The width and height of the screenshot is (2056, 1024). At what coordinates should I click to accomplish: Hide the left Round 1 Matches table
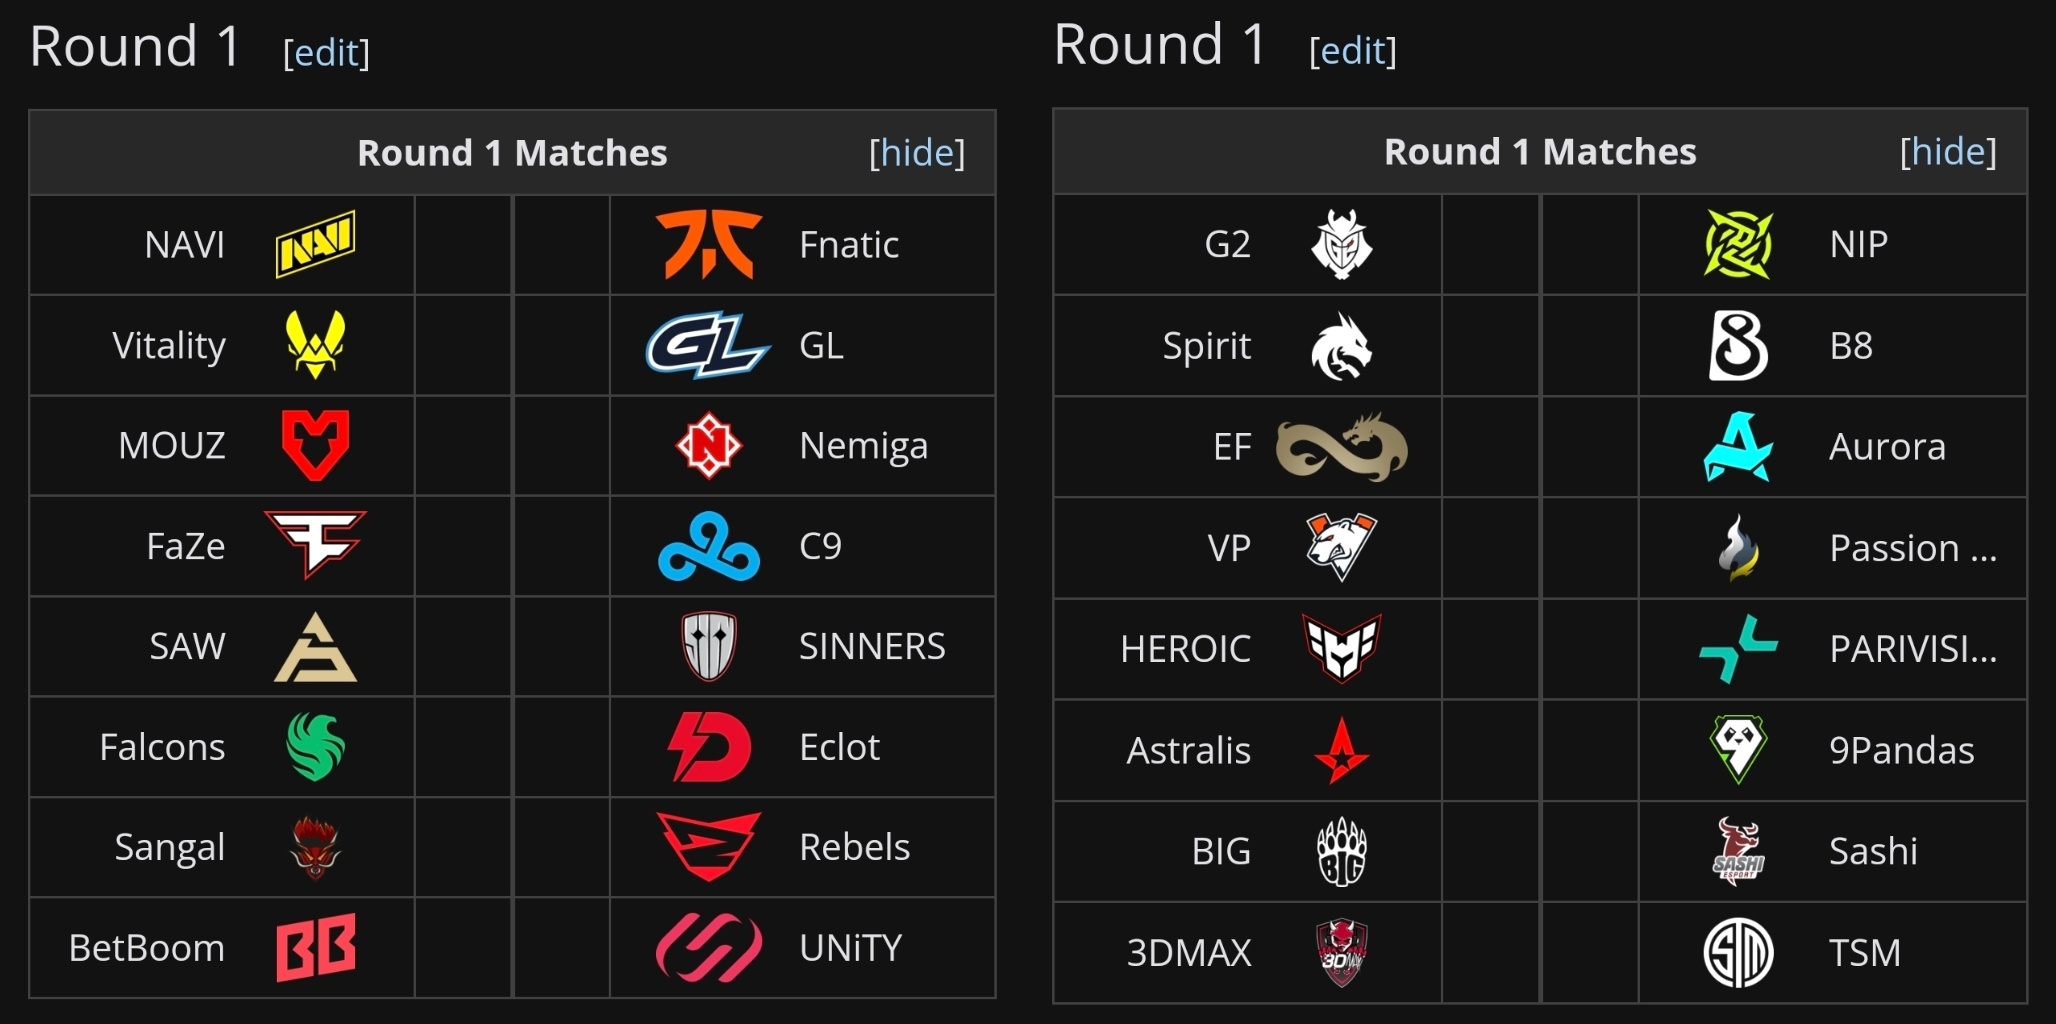tap(917, 152)
